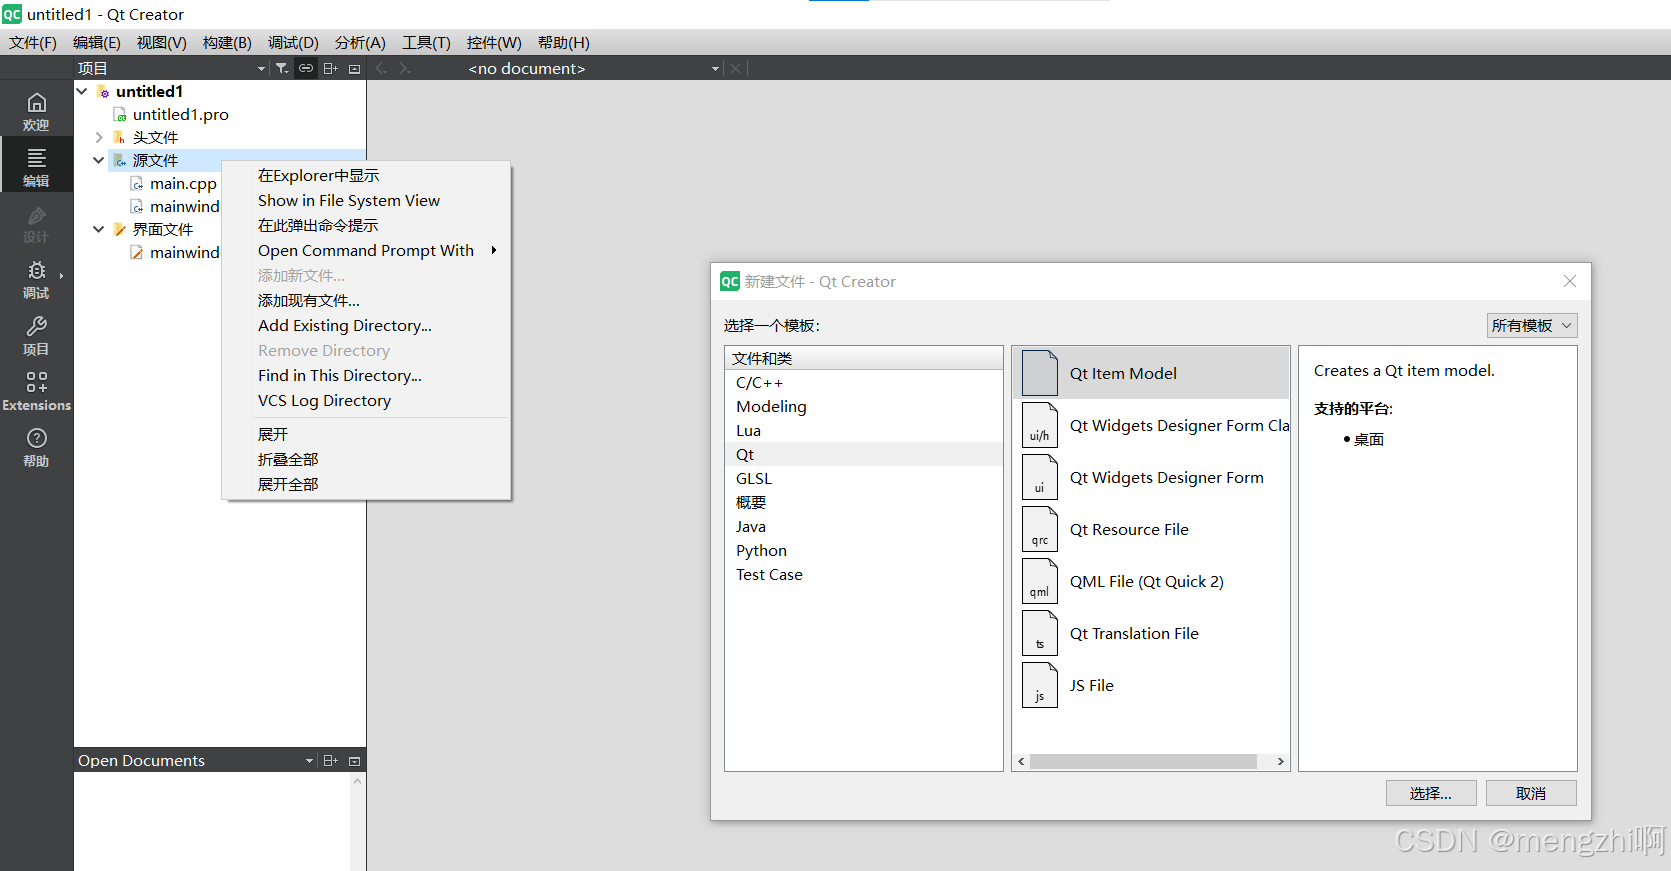
Task: Open the Extensions mode
Action: coord(36,391)
